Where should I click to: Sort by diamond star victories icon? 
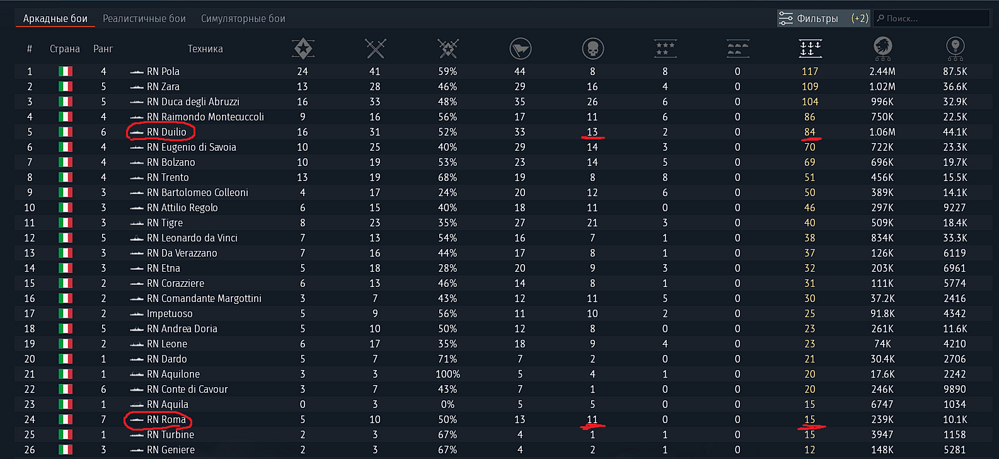pos(302,48)
